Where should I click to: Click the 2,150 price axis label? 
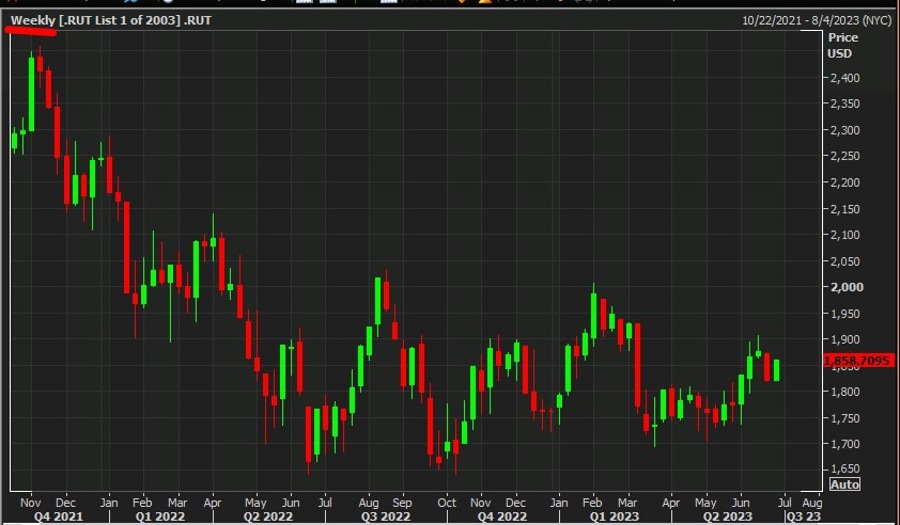coord(845,209)
